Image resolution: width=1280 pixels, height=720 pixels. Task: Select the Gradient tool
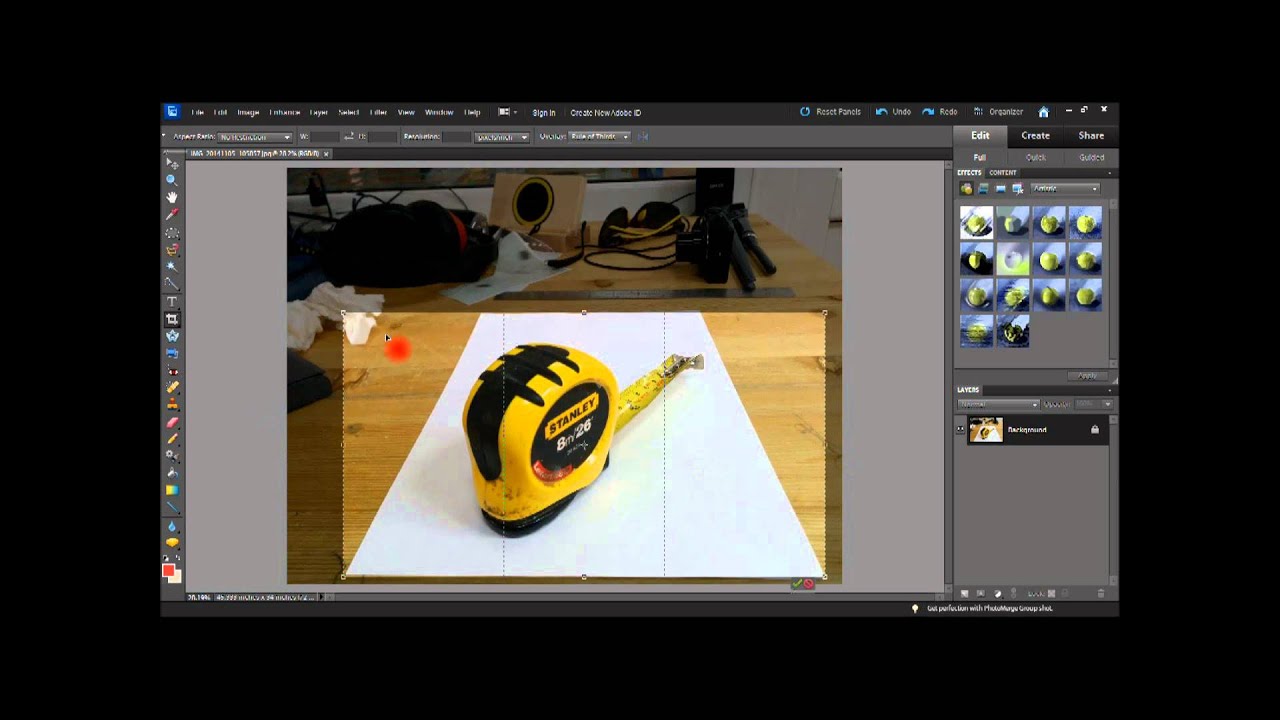click(x=172, y=489)
